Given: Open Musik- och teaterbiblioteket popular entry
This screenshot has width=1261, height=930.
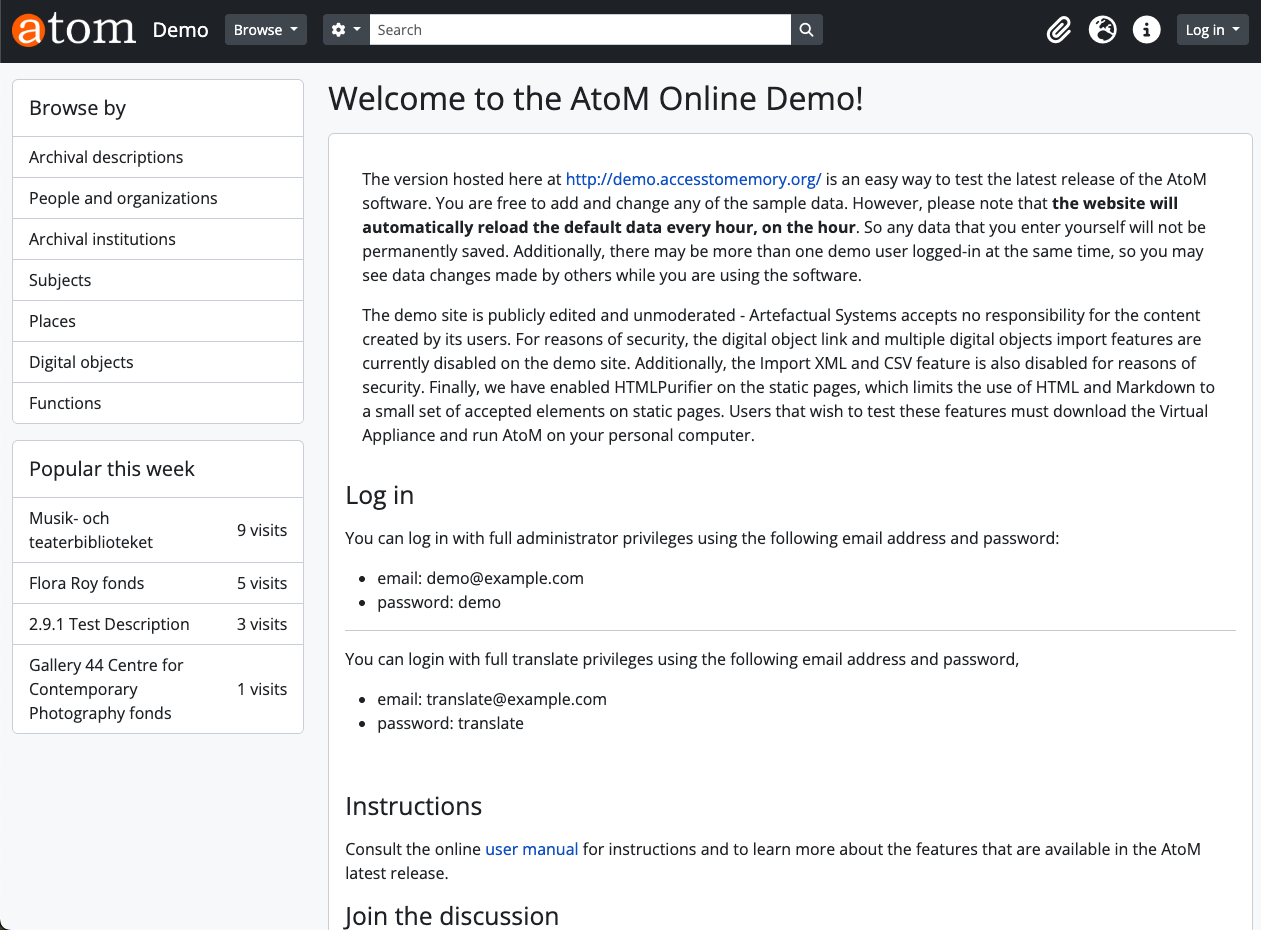Looking at the screenshot, I should [x=91, y=530].
